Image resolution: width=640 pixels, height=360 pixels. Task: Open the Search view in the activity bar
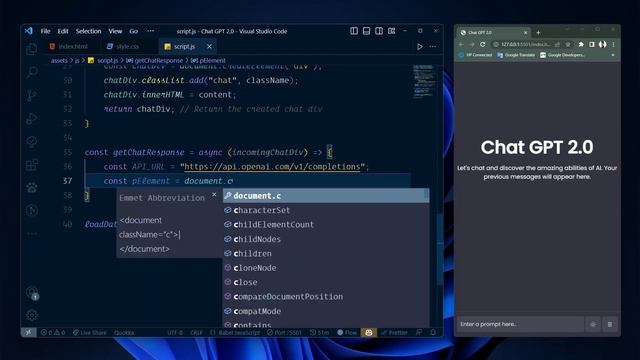pos(32,72)
